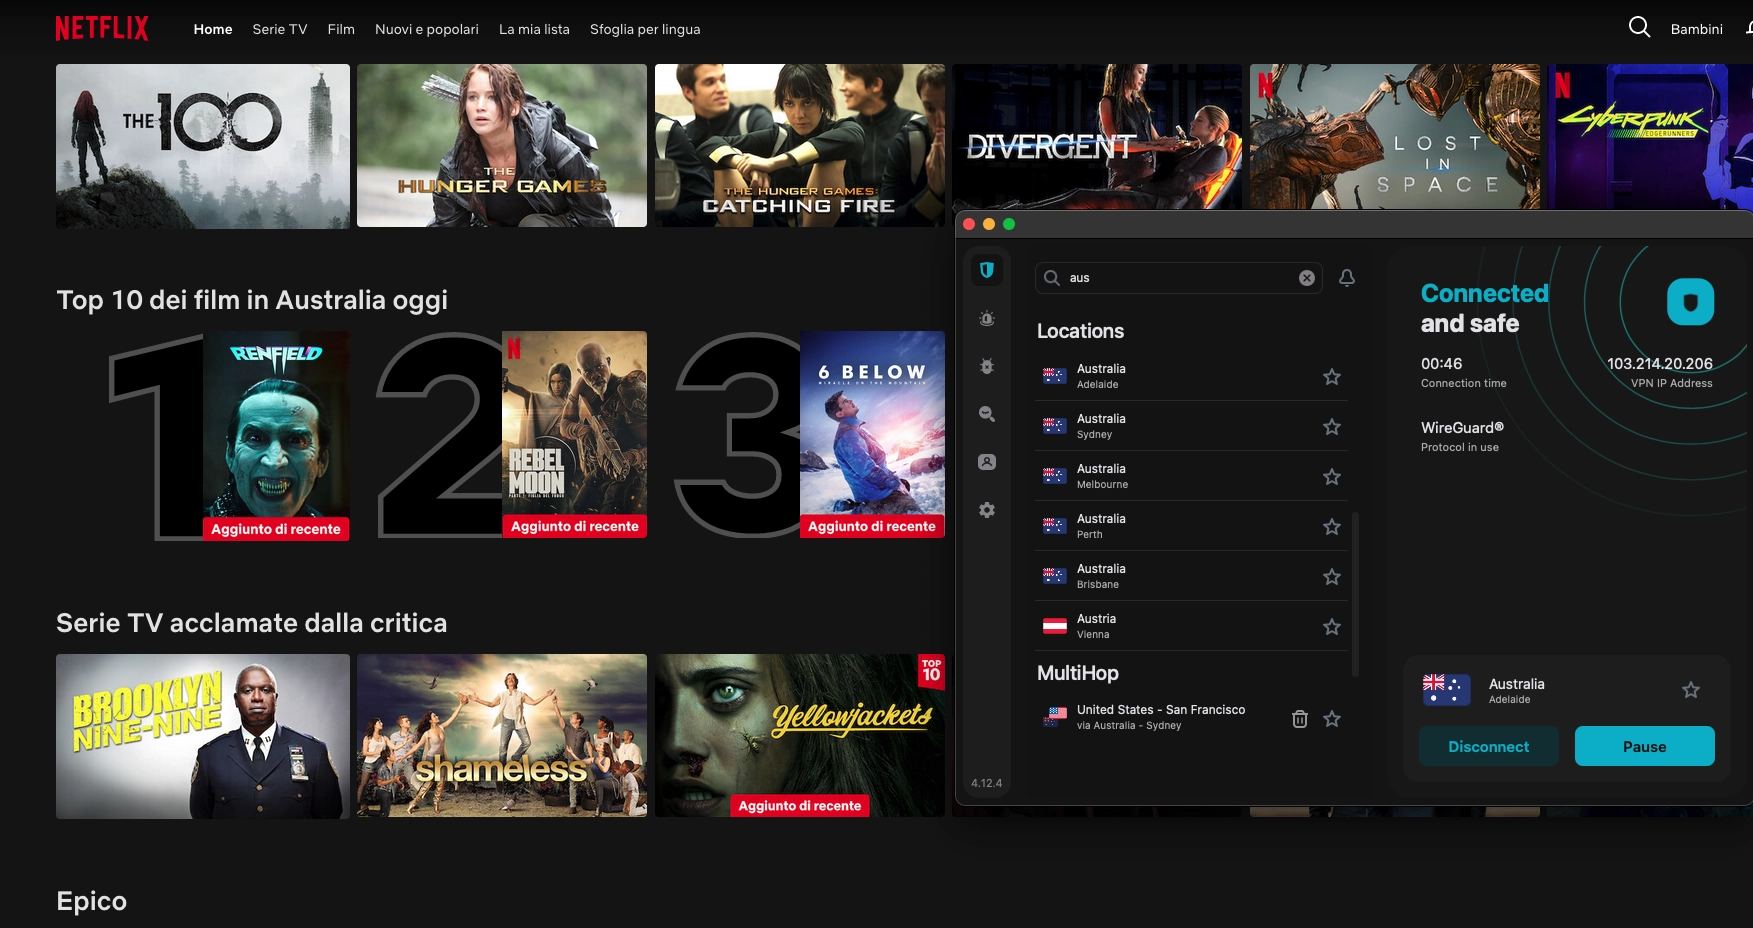The width and height of the screenshot is (1753, 928).
Task: Focus the location search field
Action: [x=1178, y=278]
